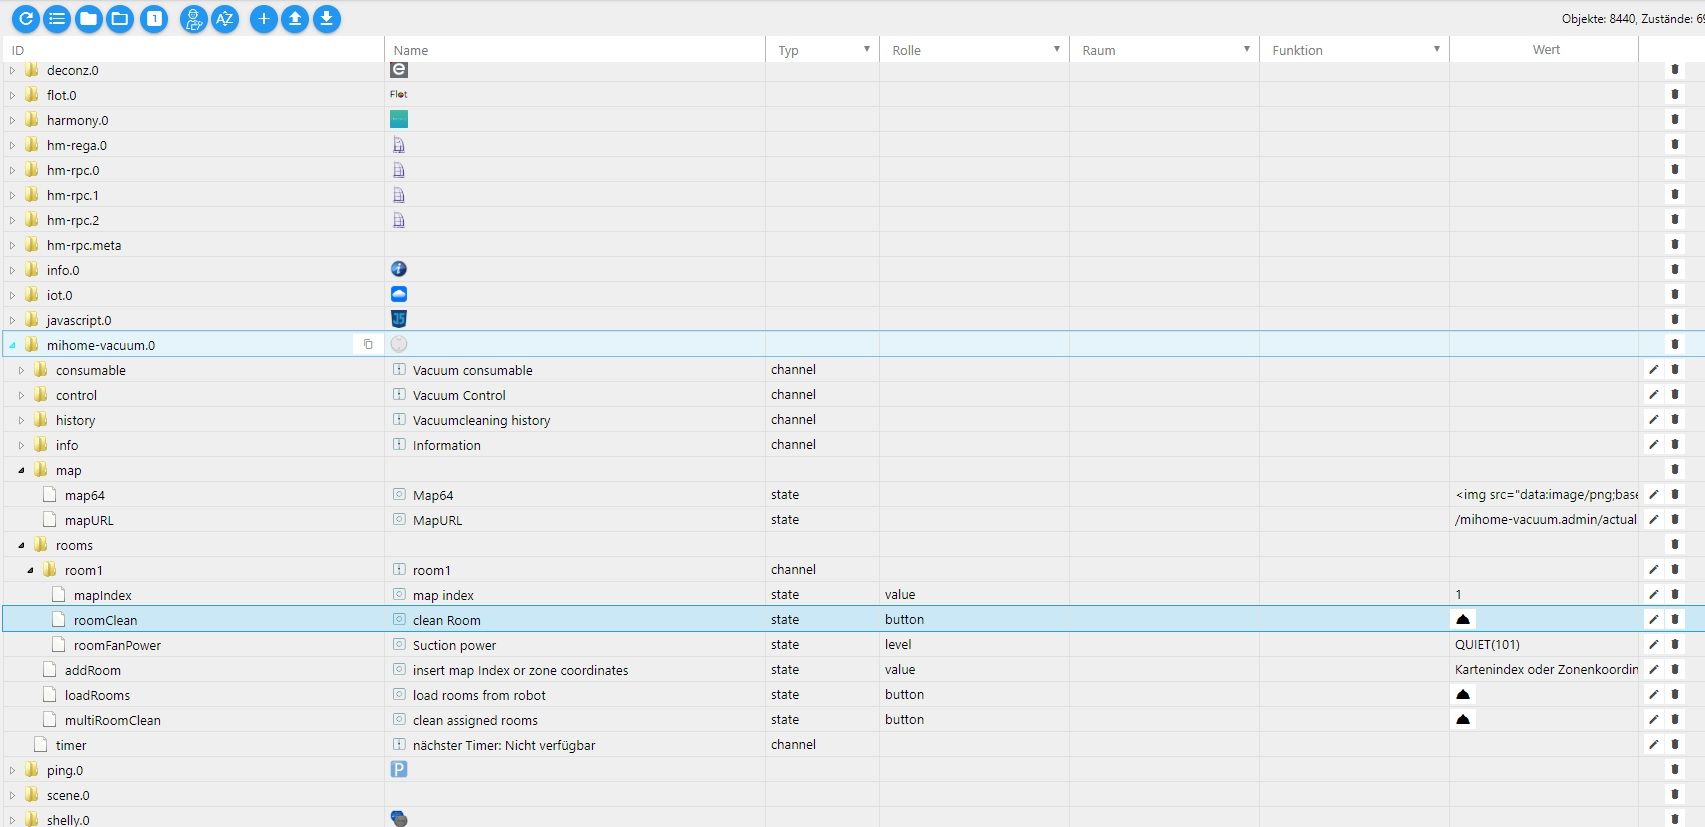Click the download arrow toolbar icon

coord(327,18)
